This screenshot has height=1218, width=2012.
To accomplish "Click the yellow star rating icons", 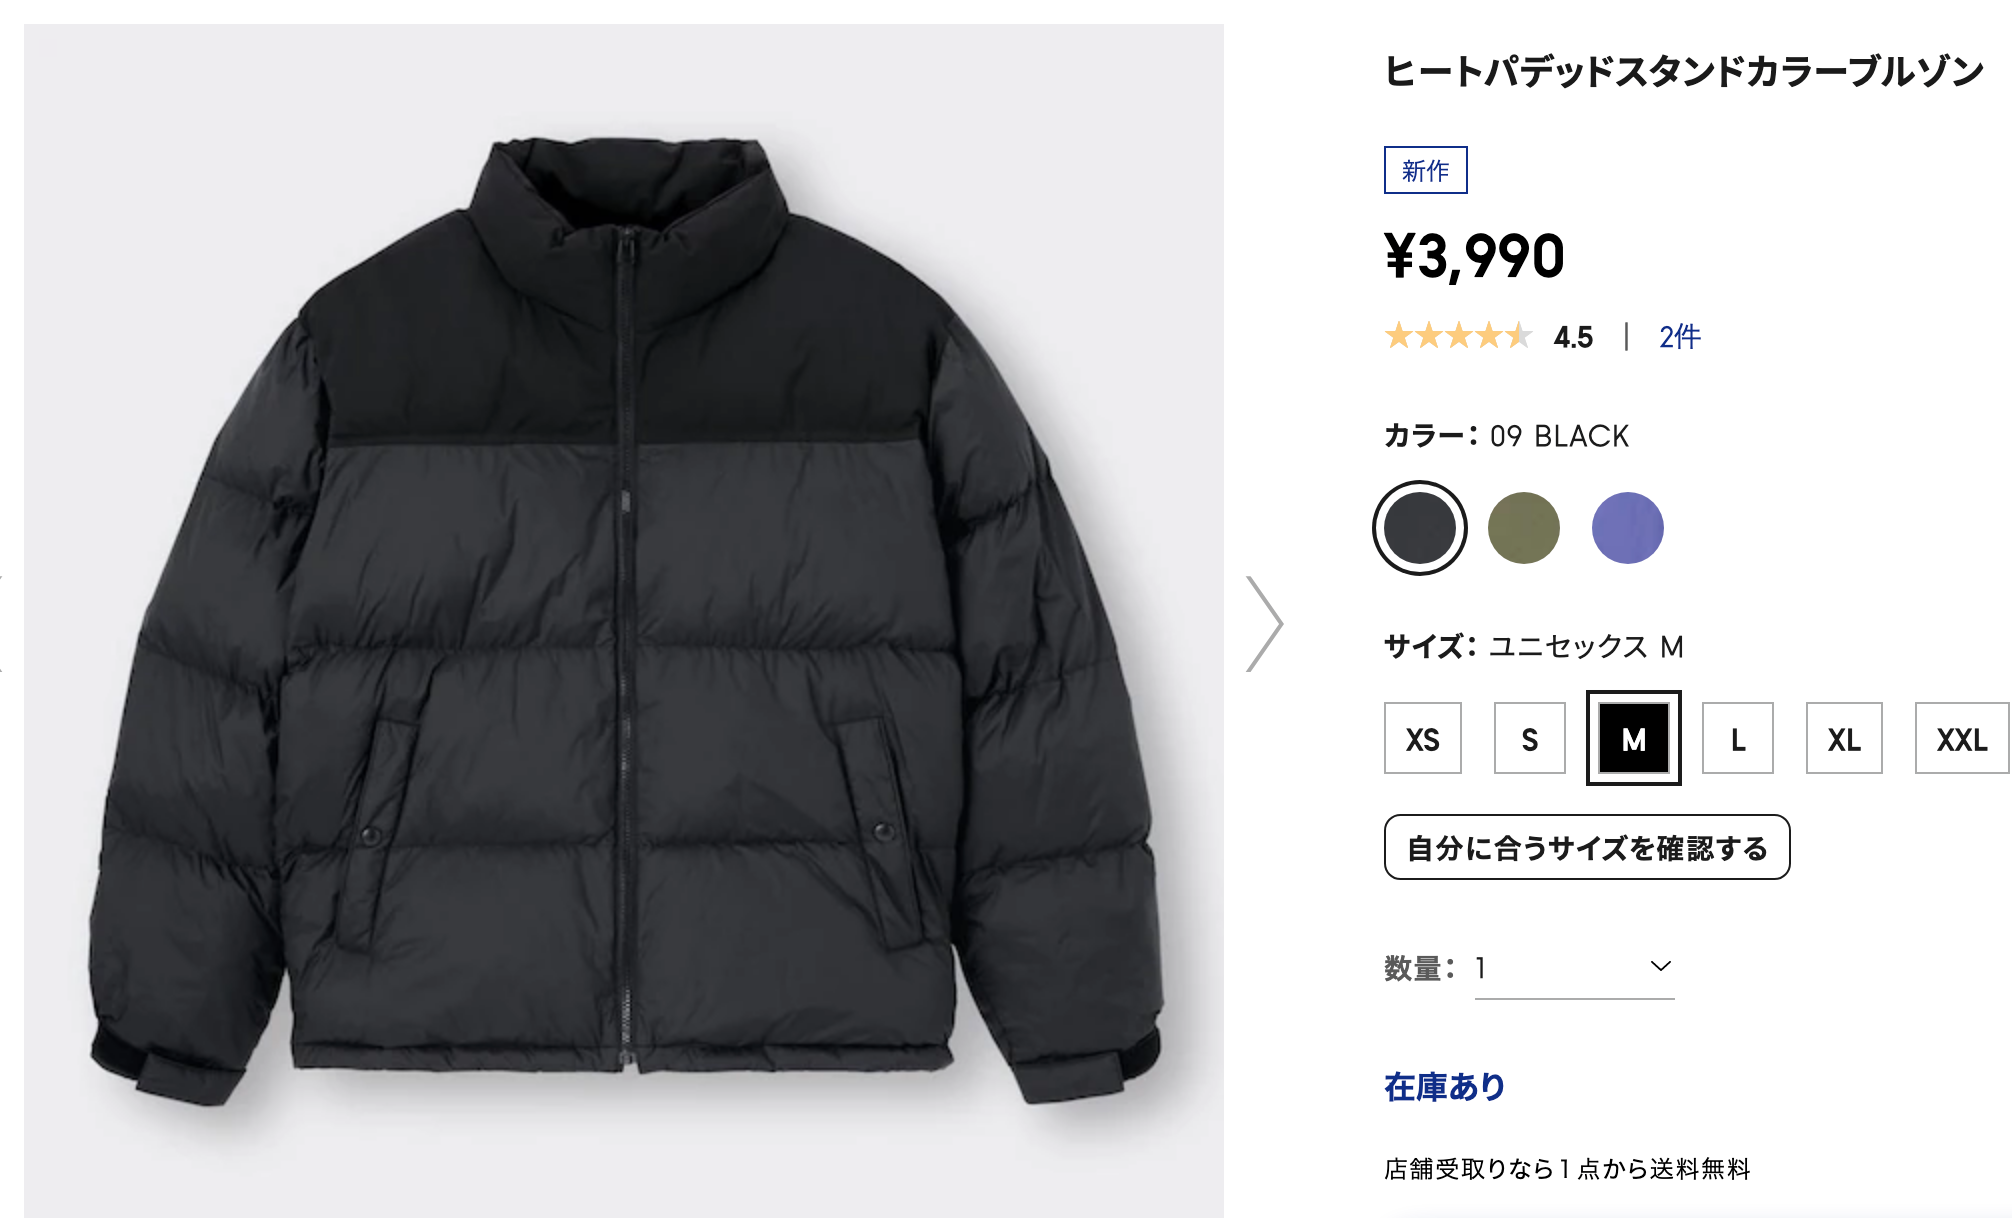I will pyautogui.click(x=1458, y=336).
